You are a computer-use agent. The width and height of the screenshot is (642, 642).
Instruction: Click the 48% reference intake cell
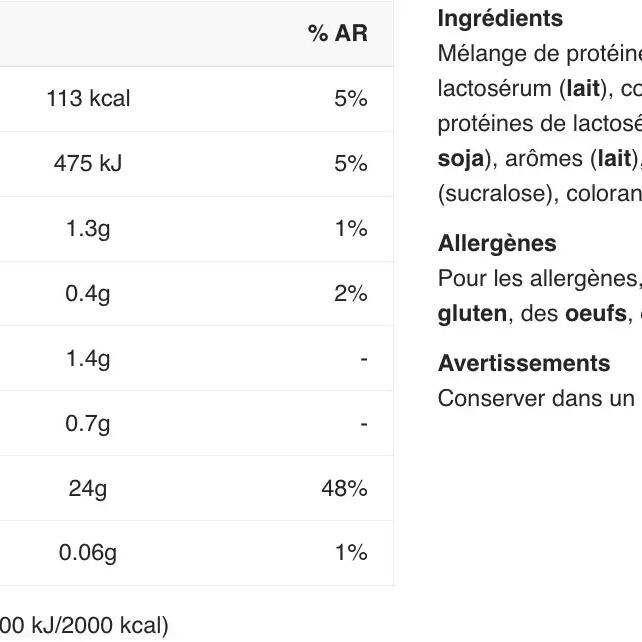click(x=344, y=489)
